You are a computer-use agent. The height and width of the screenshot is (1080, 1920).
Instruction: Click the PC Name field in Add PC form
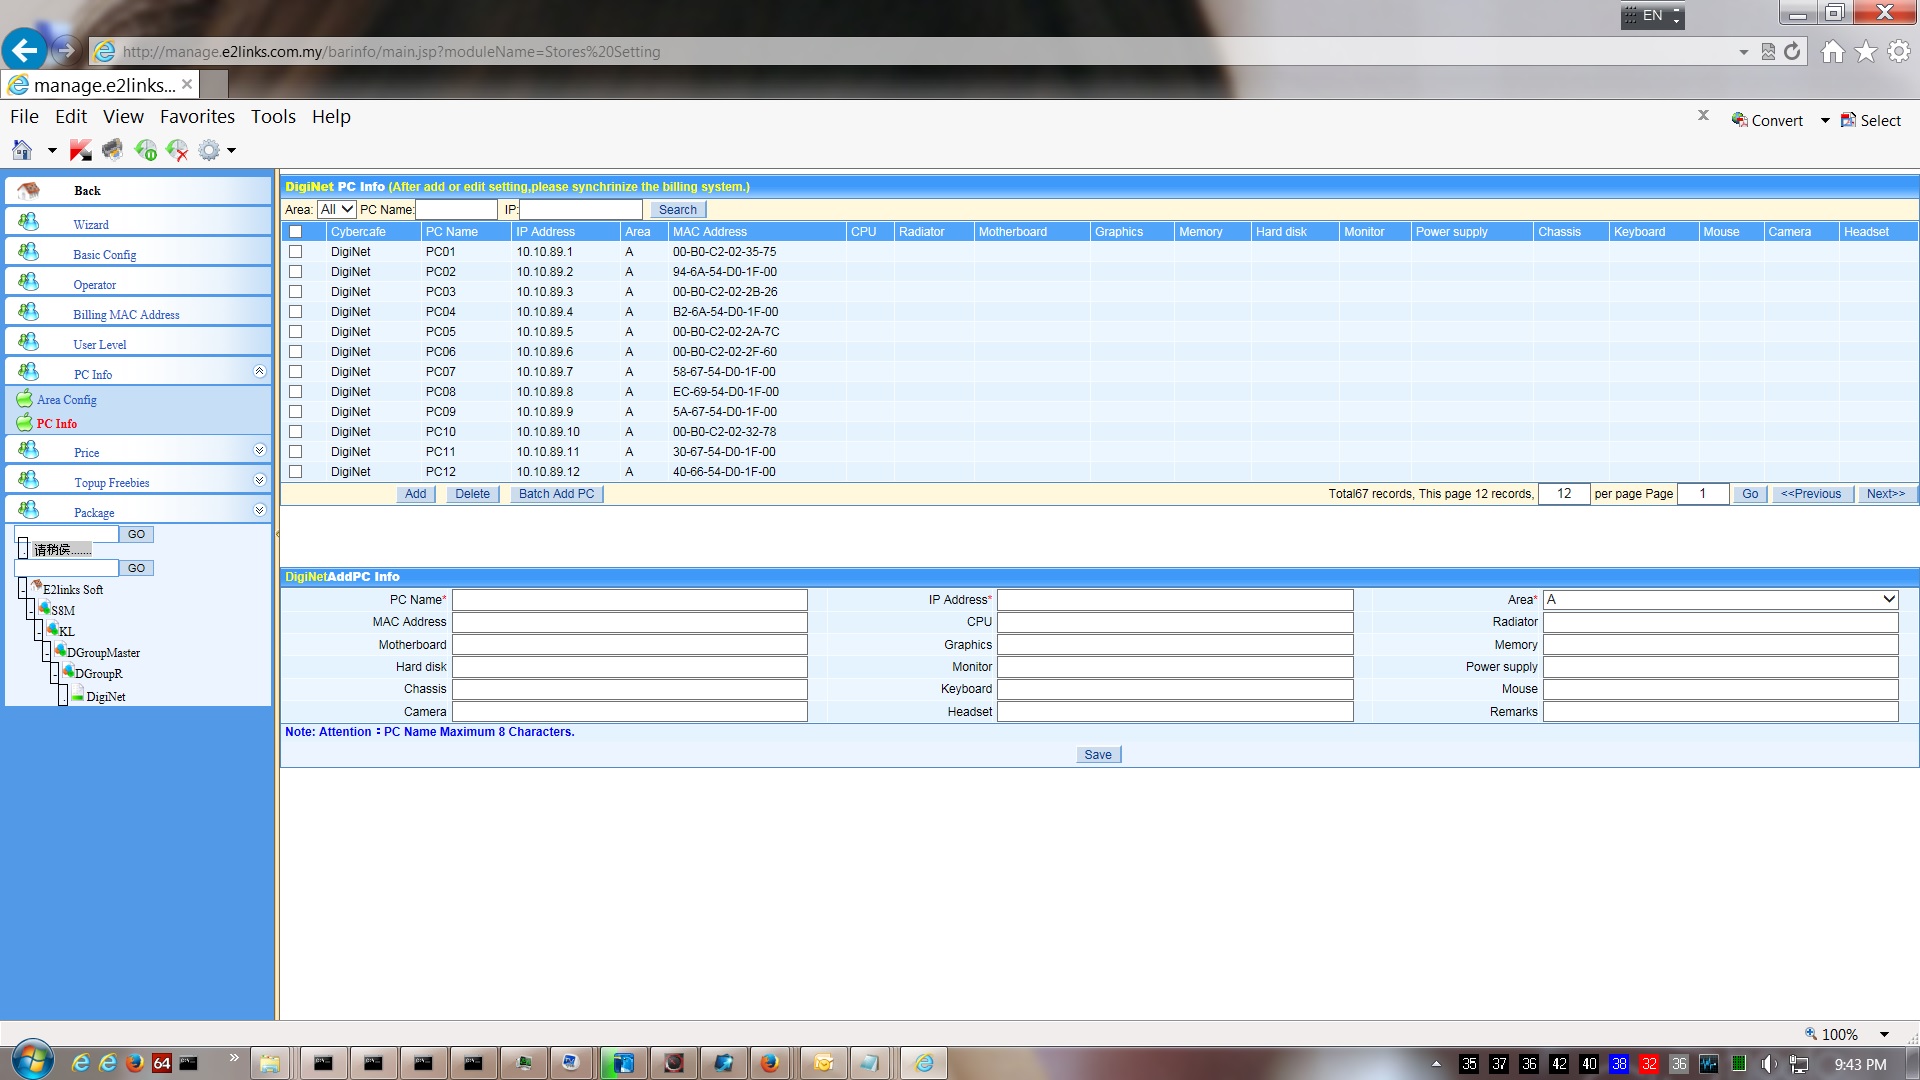point(629,599)
